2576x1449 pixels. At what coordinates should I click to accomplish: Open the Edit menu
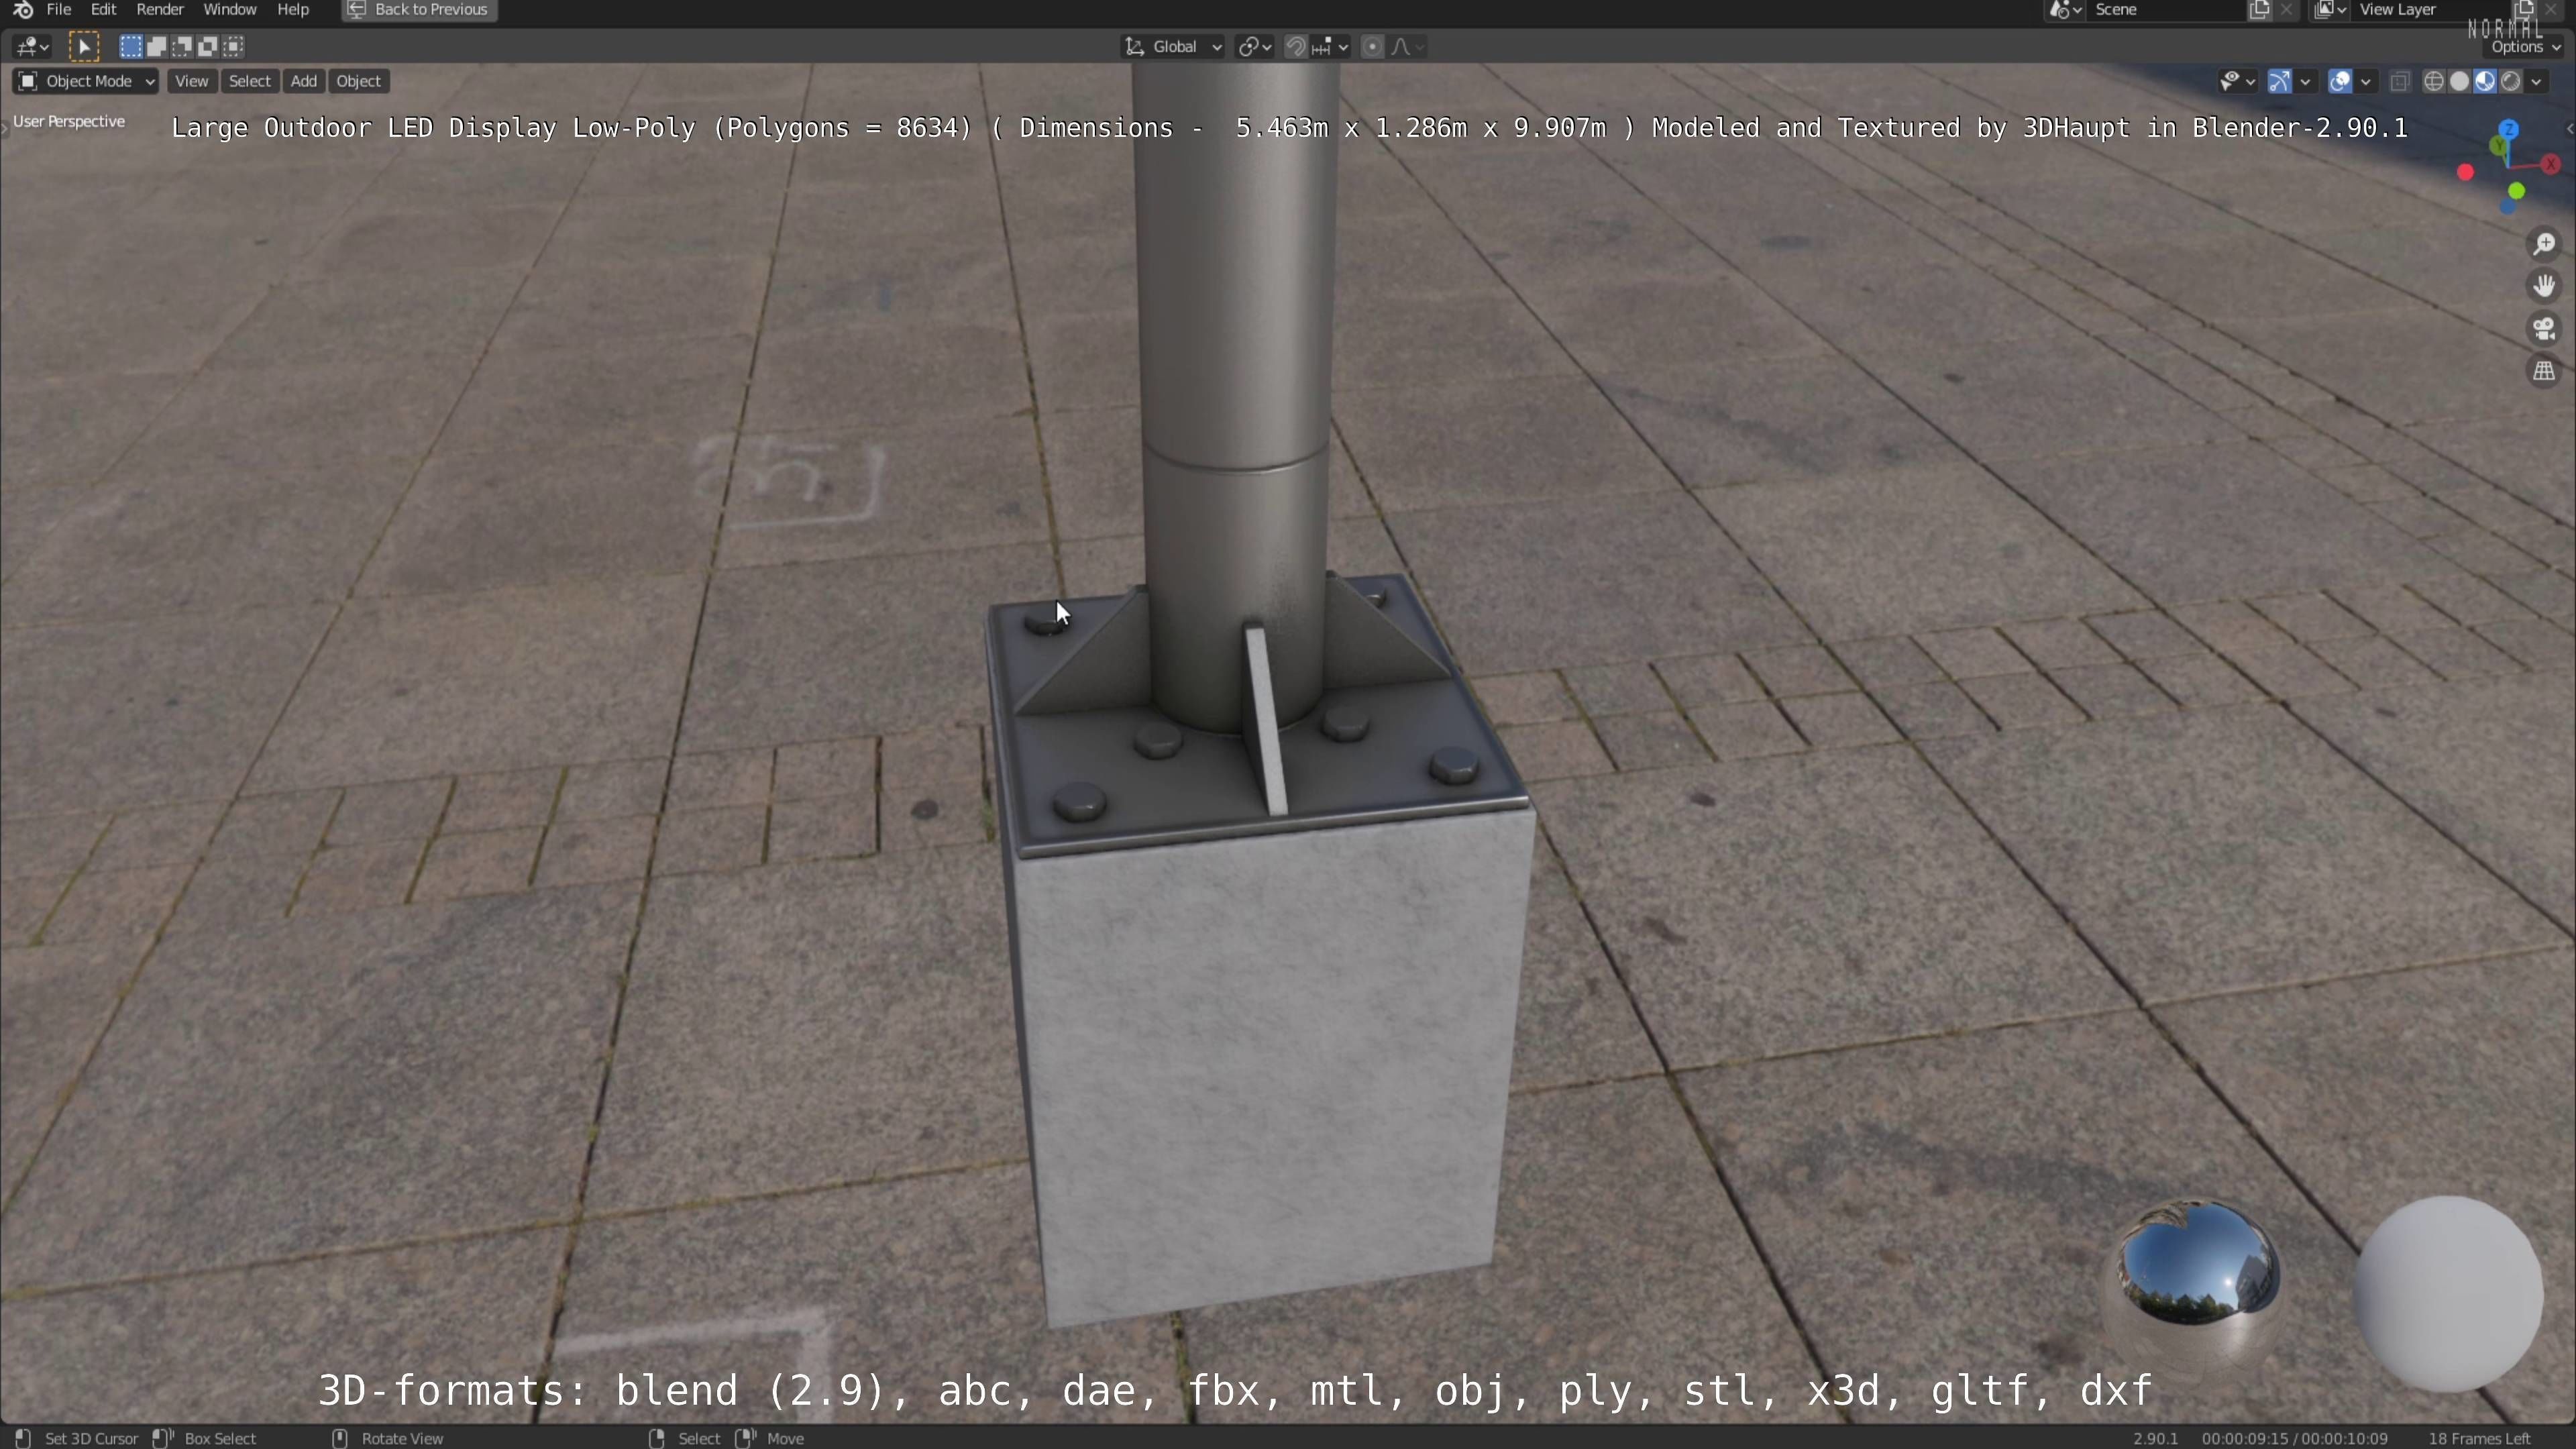(x=103, y=10)
